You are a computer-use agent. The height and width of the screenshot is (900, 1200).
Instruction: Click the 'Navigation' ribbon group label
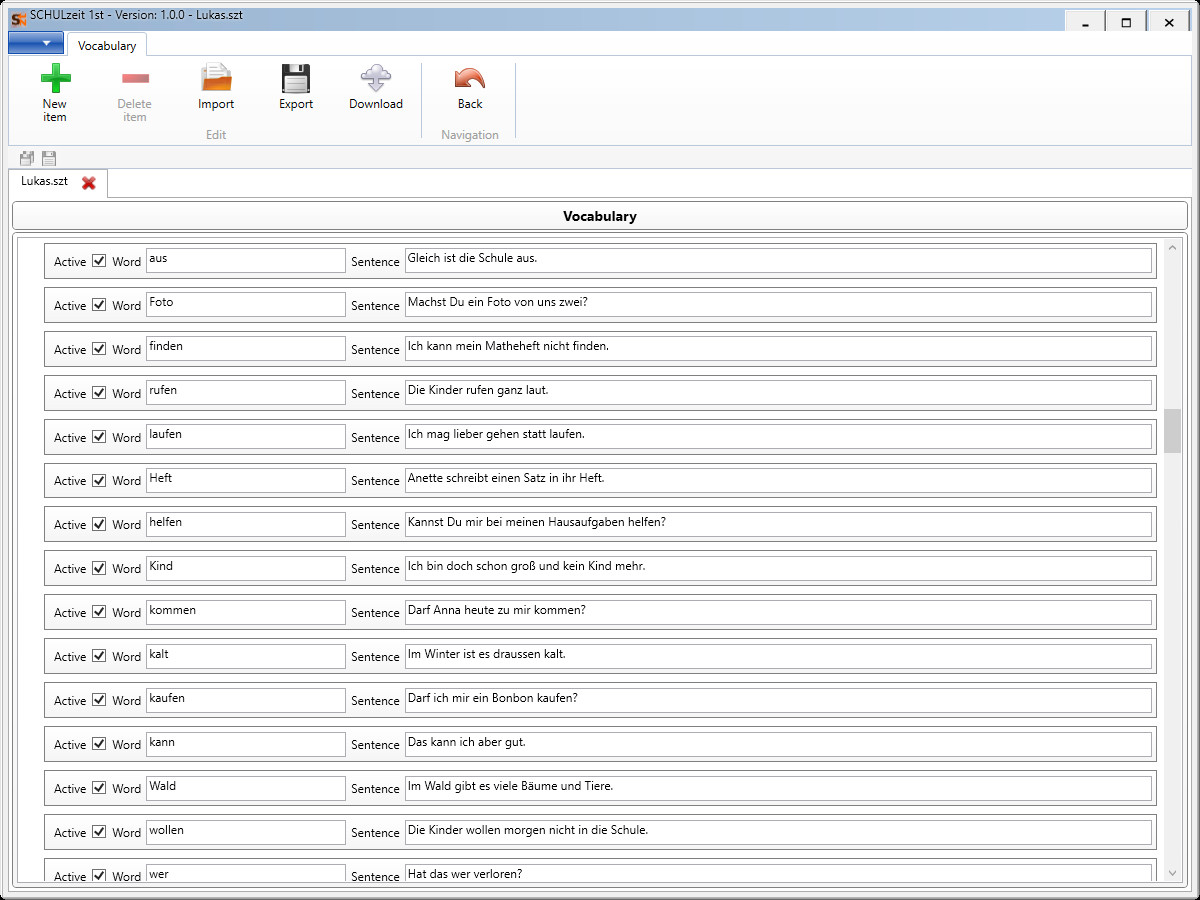coord(470,135)
